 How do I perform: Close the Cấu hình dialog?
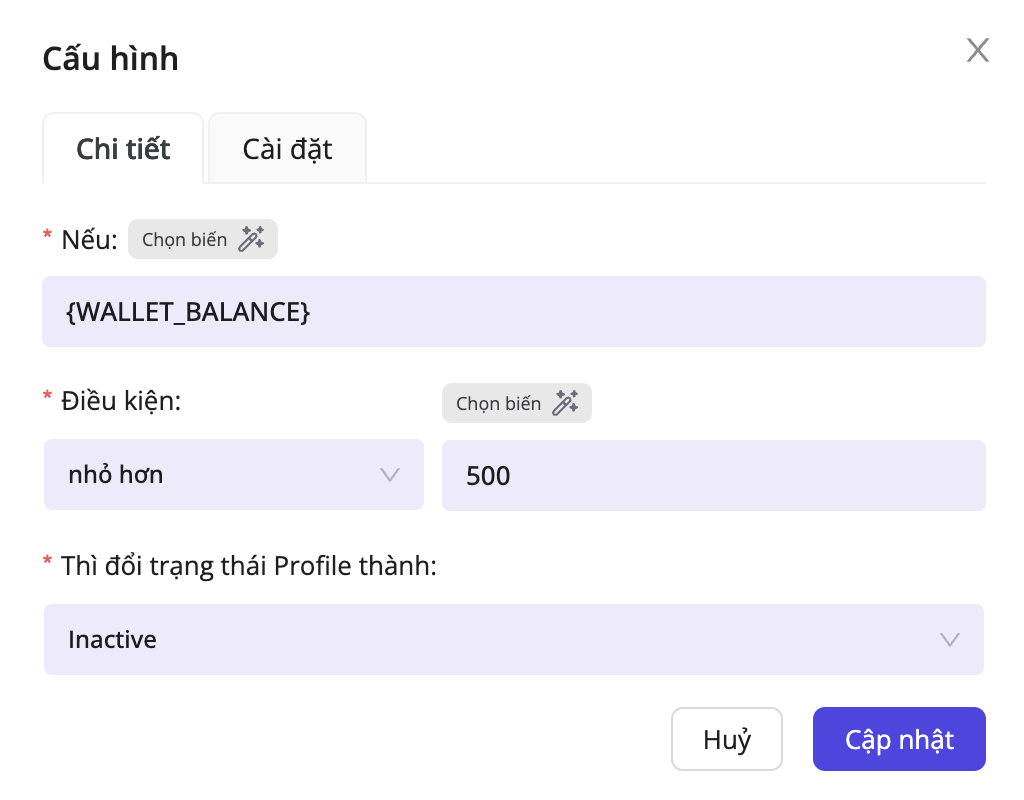pos(977,51)
